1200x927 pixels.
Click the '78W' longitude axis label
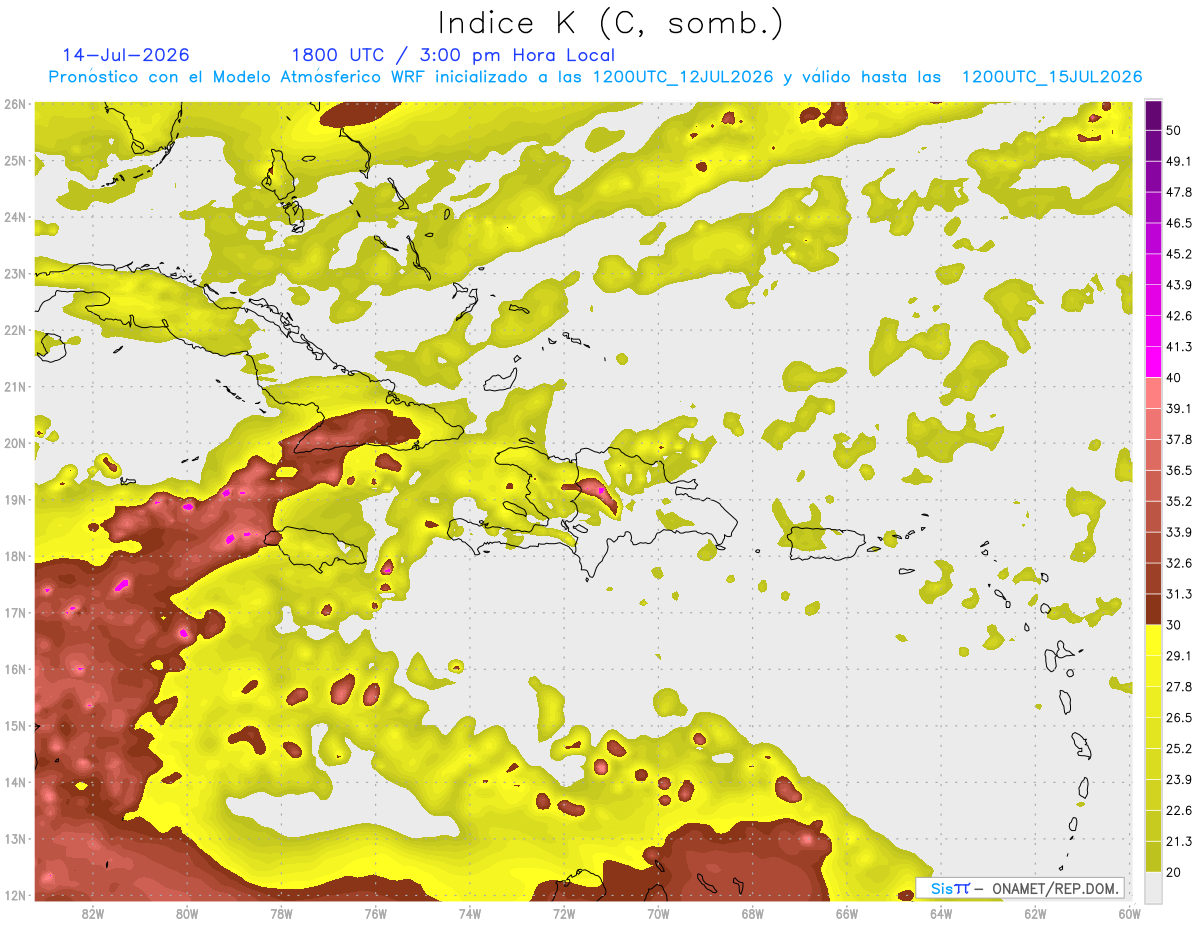pos(281,913)
